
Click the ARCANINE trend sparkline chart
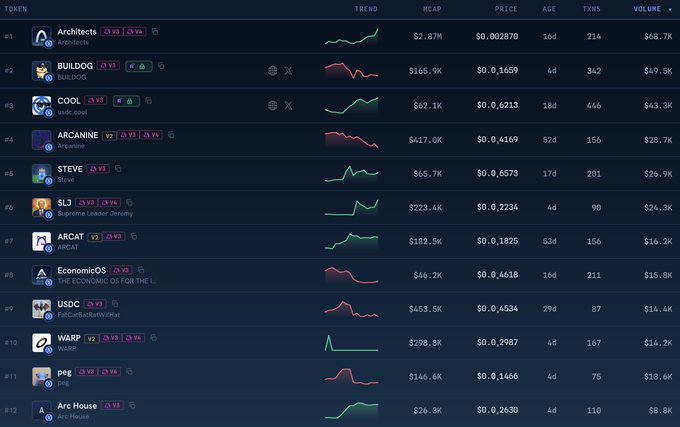click(351, 140)
